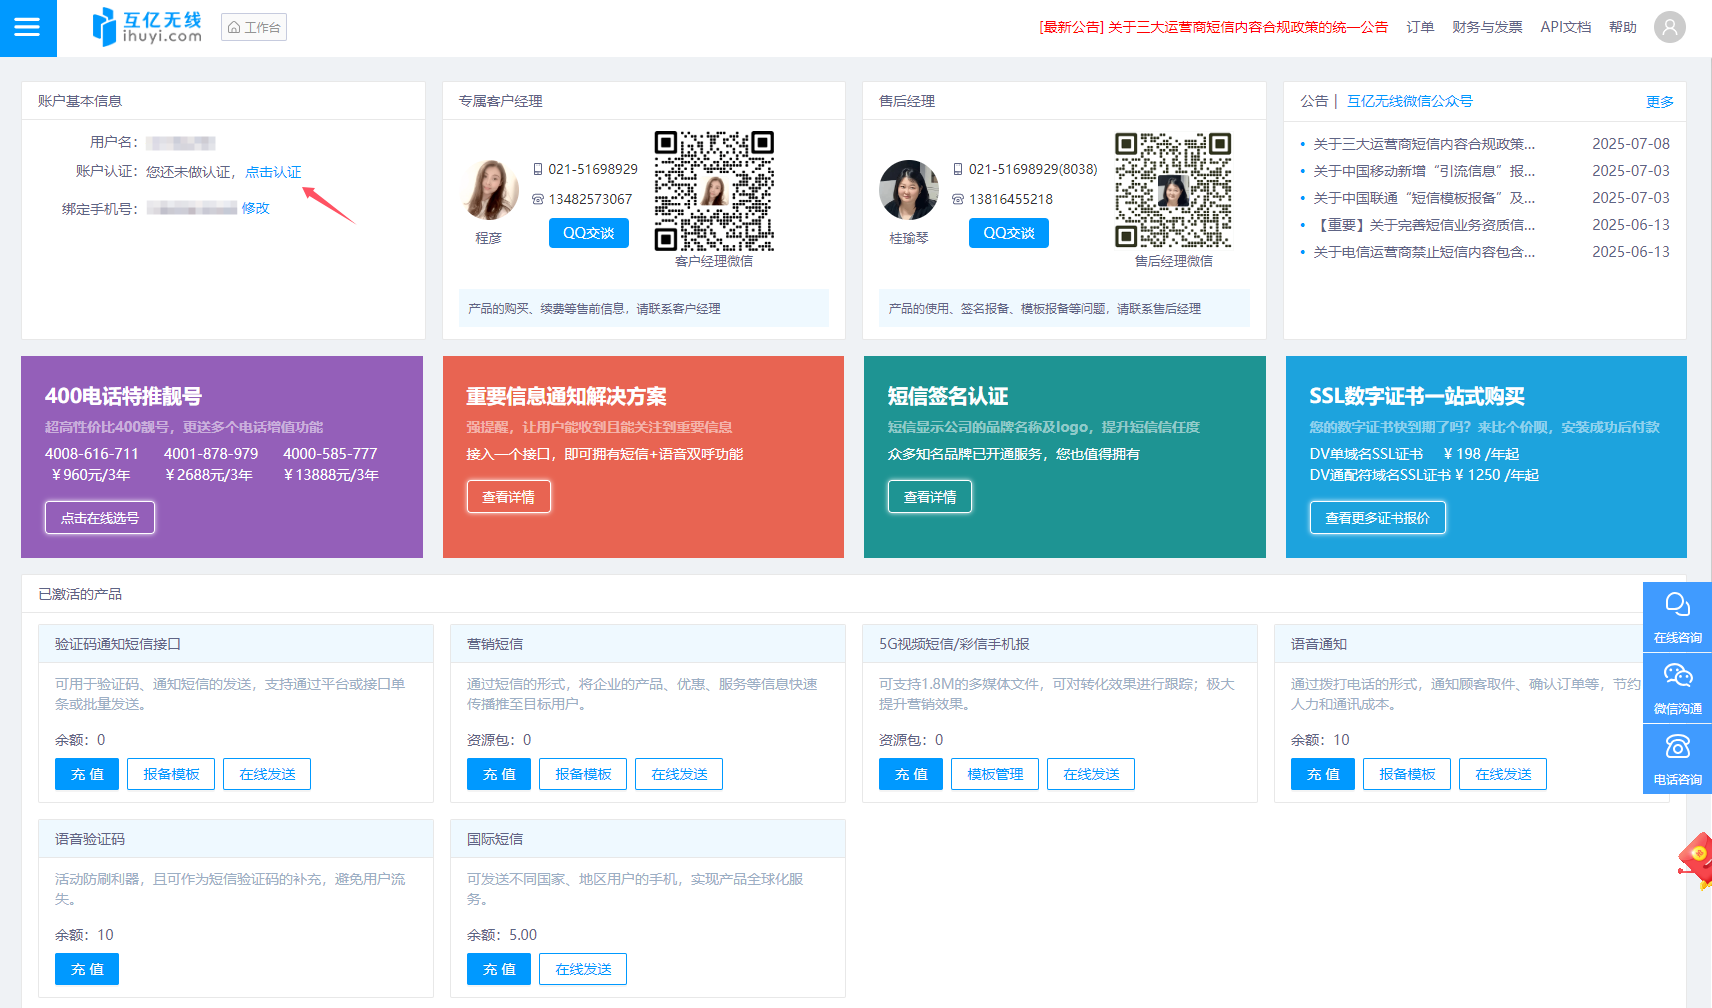Open the 订单 menu item

point(1420,27)
